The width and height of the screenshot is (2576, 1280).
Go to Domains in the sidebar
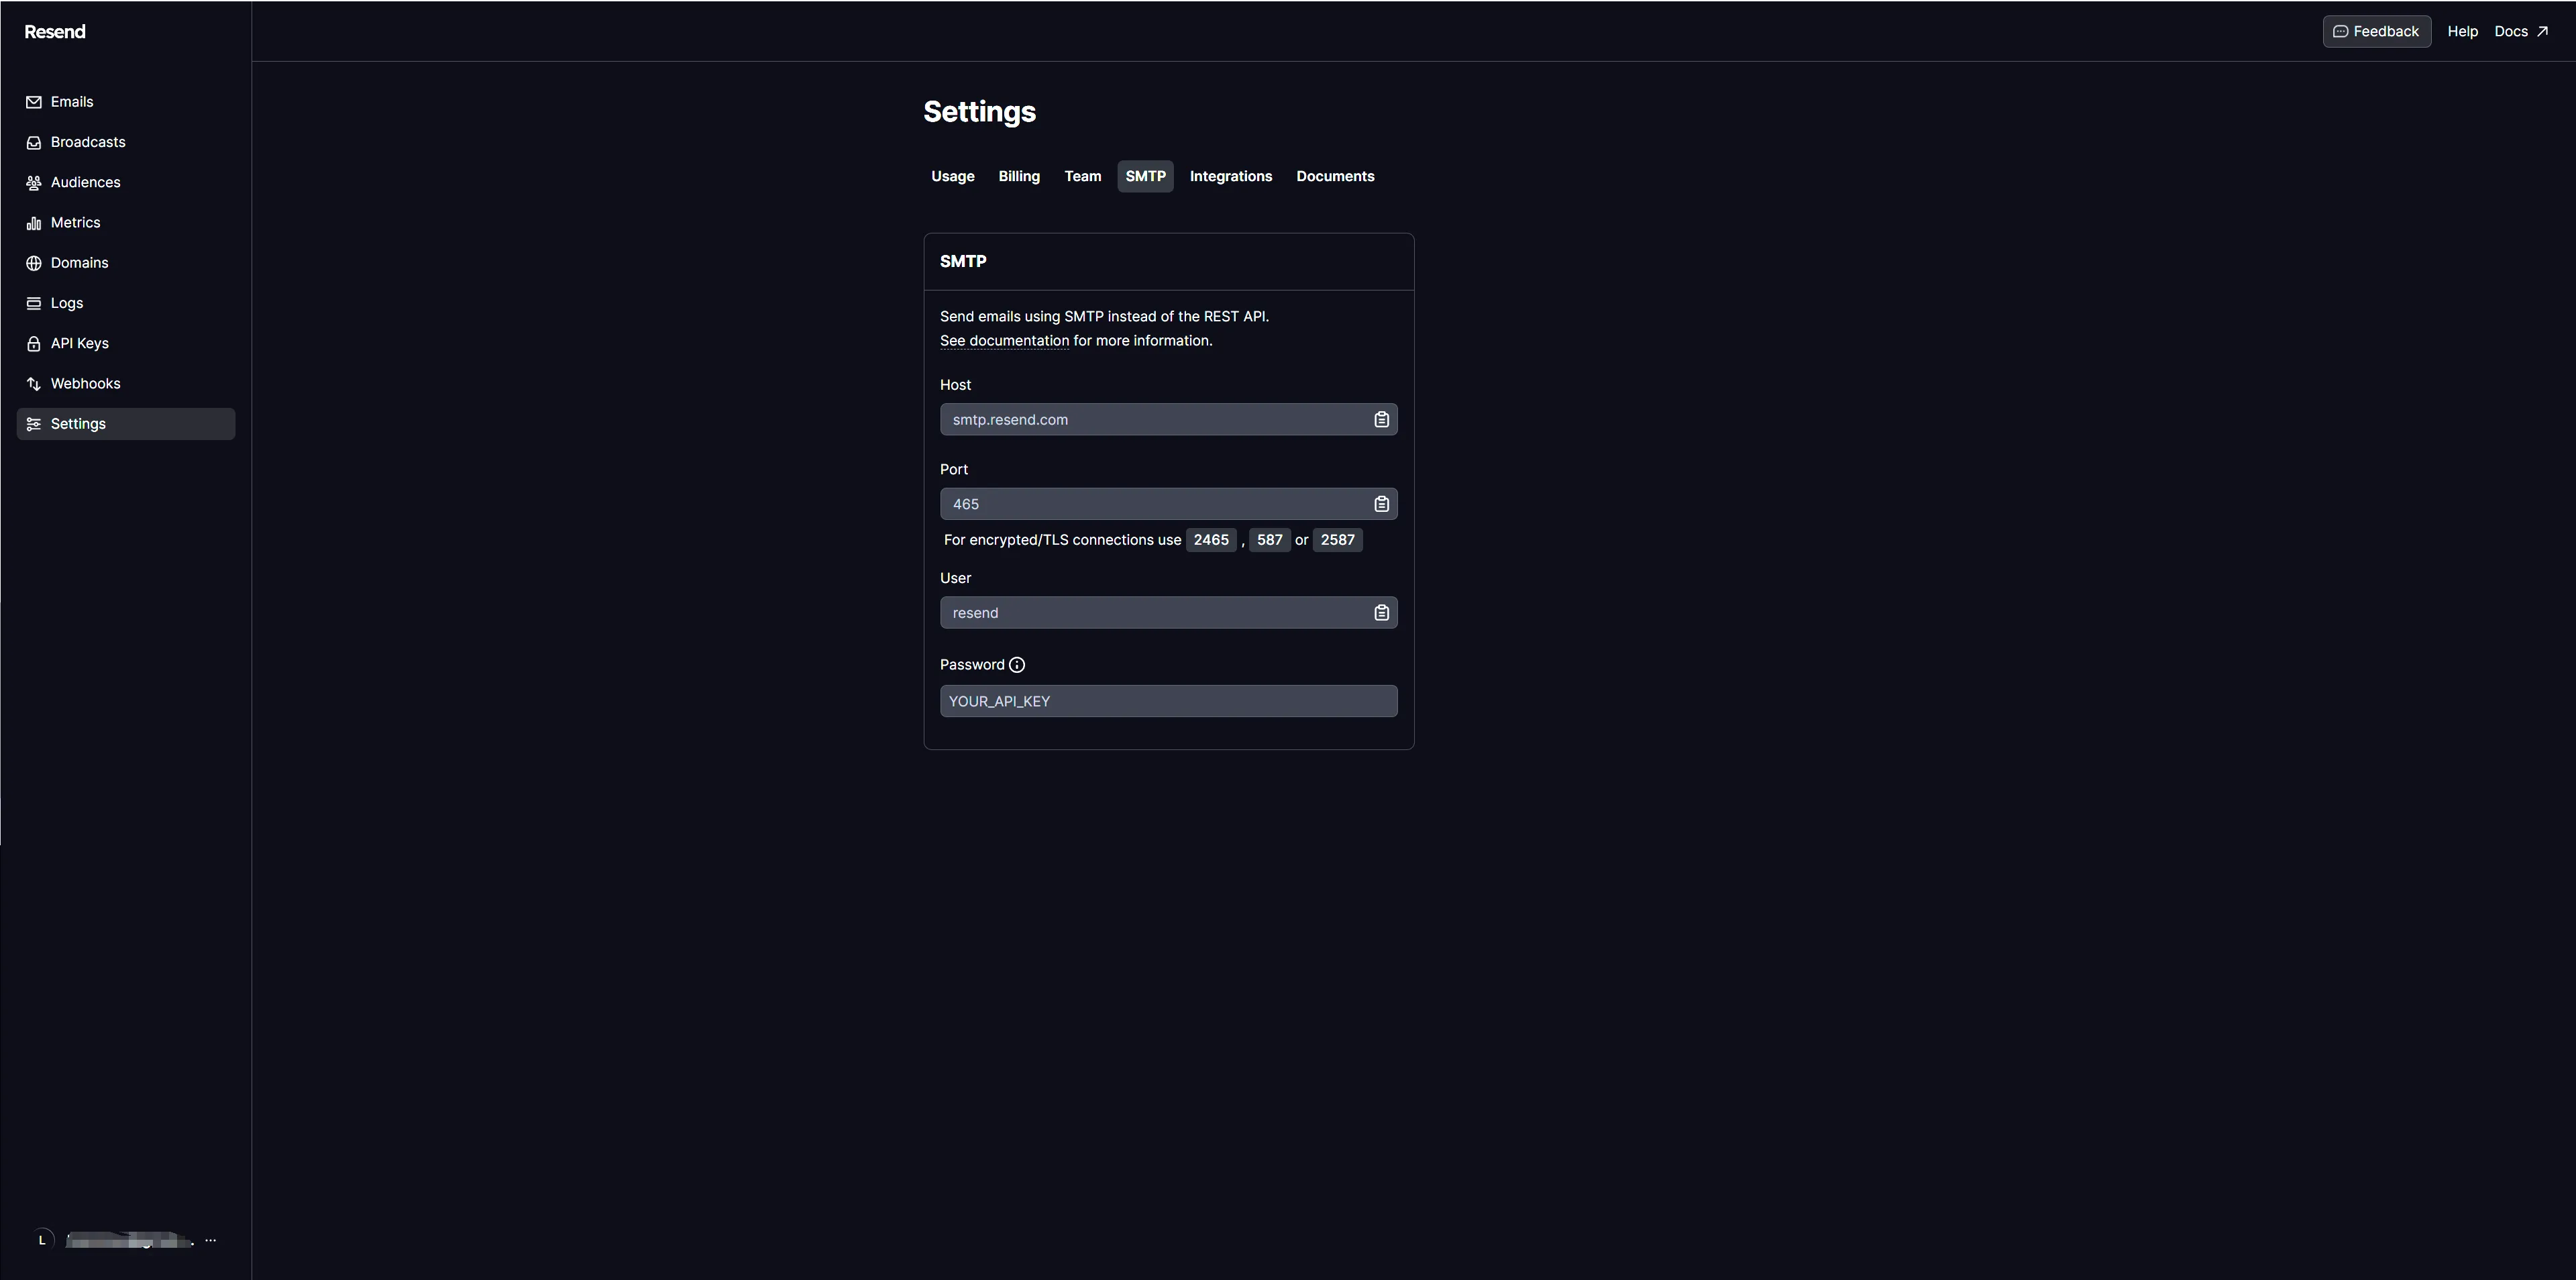(126, 263)
